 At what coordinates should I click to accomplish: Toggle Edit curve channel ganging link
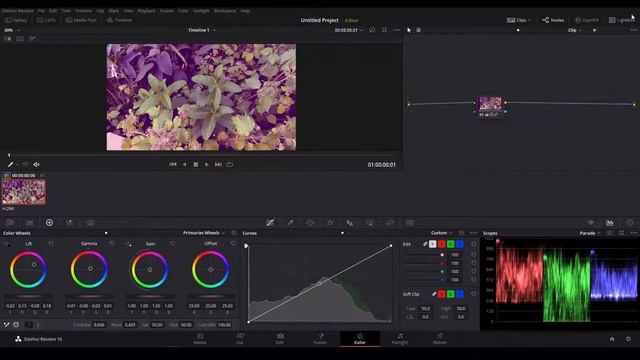coord(425,244)
